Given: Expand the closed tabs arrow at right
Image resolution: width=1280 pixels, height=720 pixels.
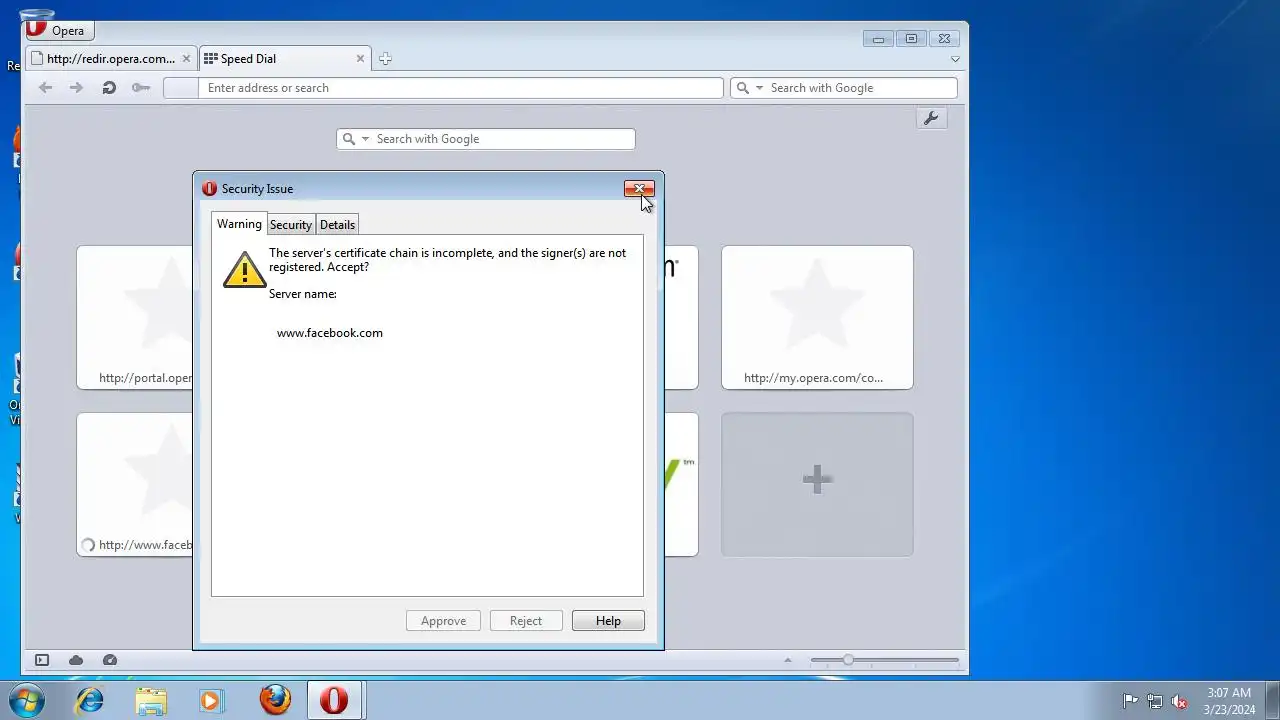Looking at the screenshot, I should [x=955, y=59].
